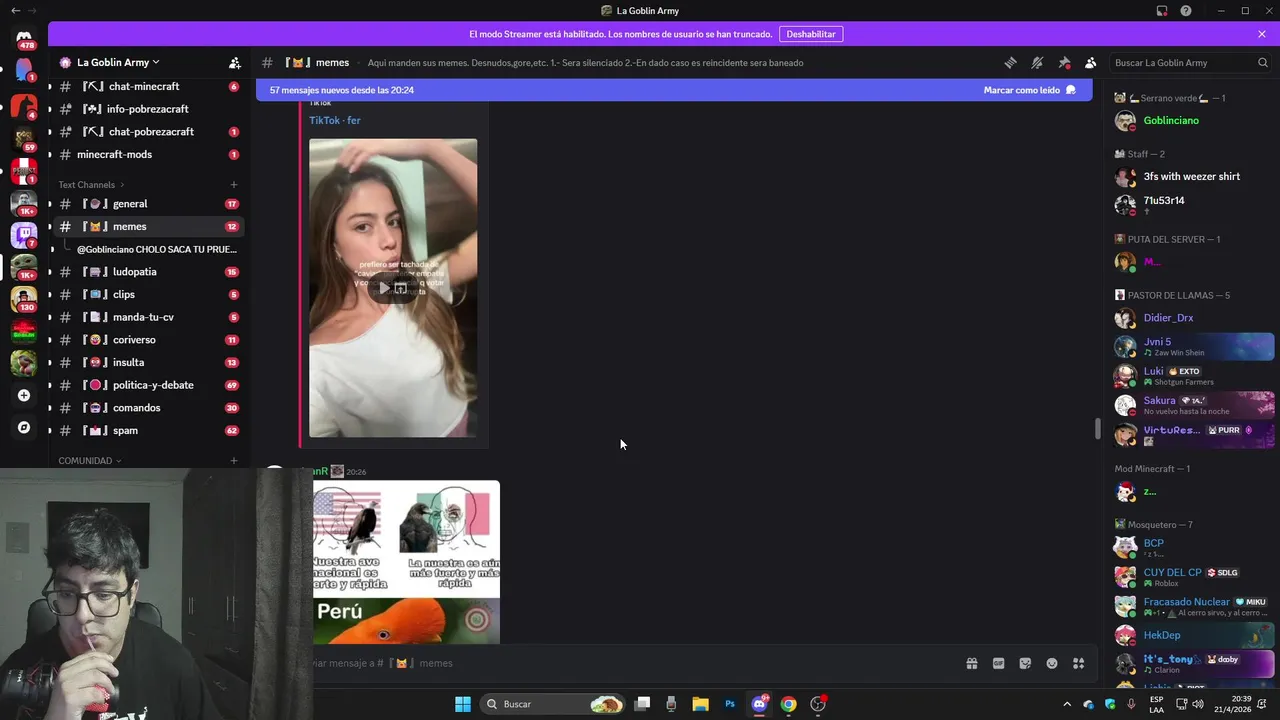Open the insulta channel
This screenshot has height=720, width=1280.
point(148,363)
